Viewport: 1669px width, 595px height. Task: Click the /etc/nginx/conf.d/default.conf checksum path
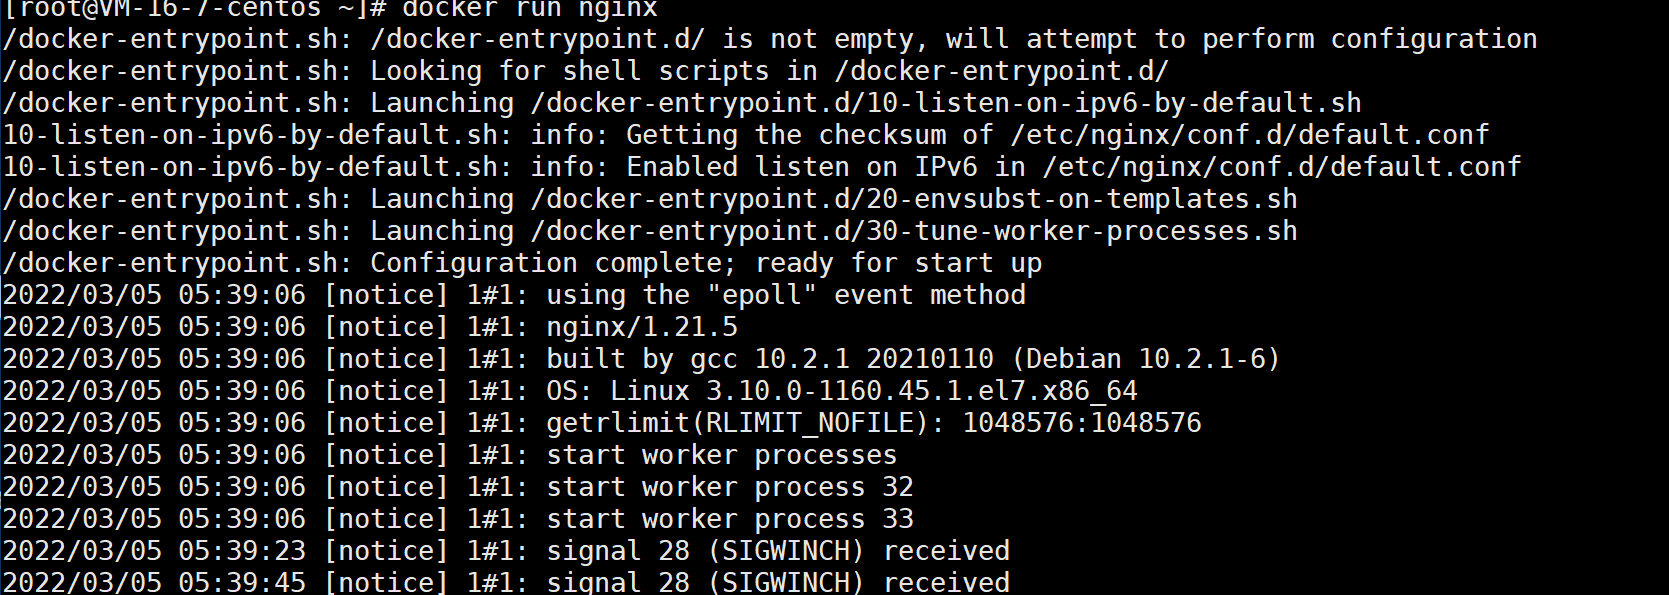pos(1250,135)
